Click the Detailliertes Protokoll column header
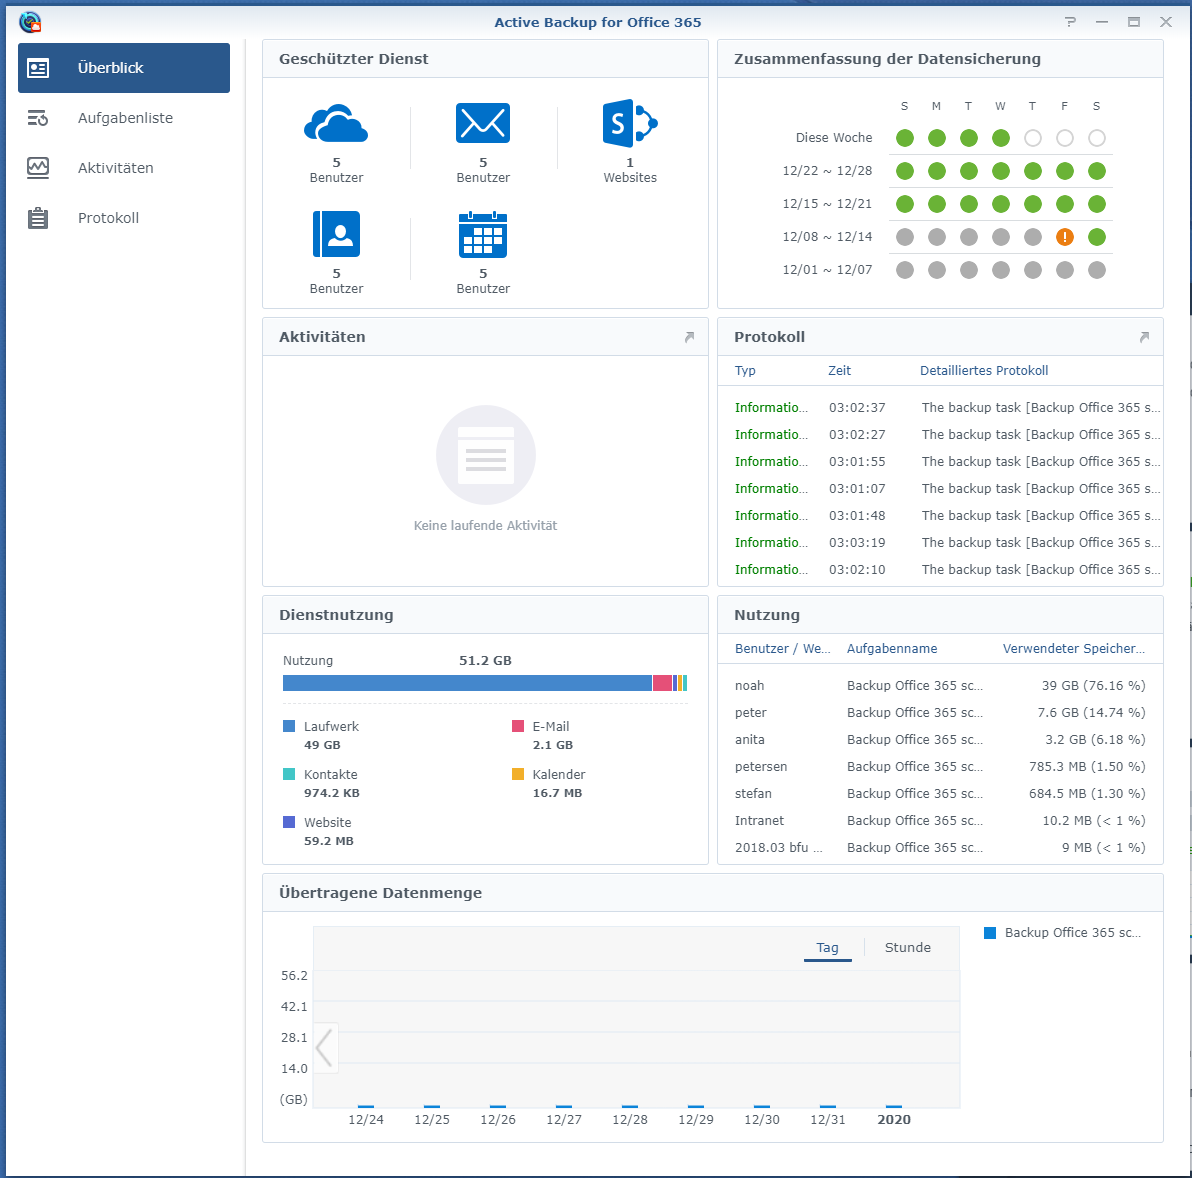This screenshot has width=1192, height=1178. point(984,371)
